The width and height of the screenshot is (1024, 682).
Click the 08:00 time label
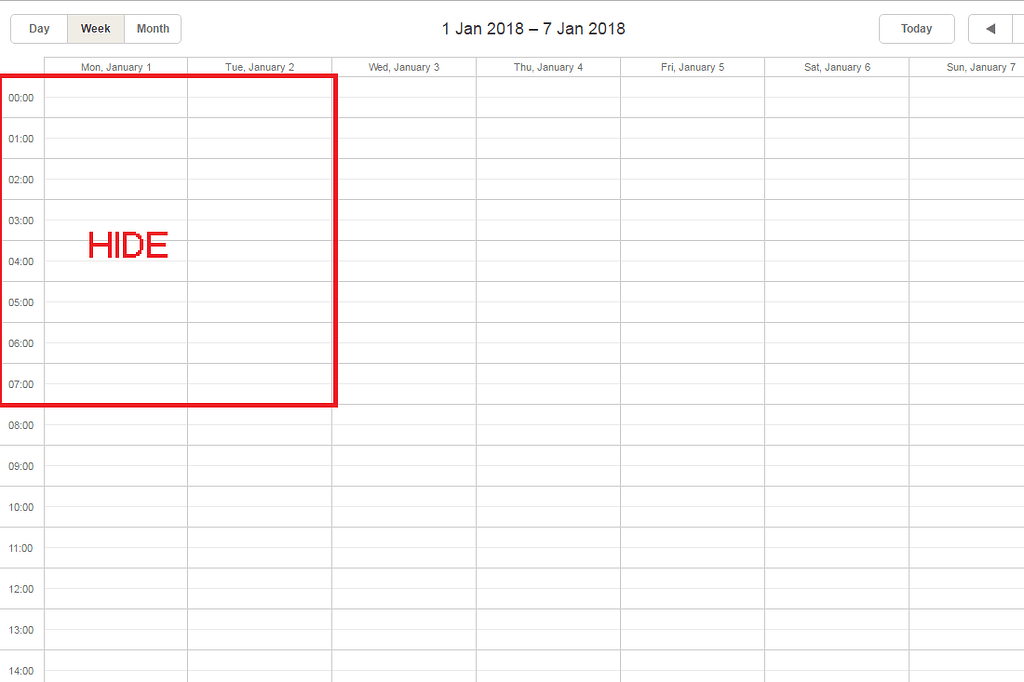21,425
